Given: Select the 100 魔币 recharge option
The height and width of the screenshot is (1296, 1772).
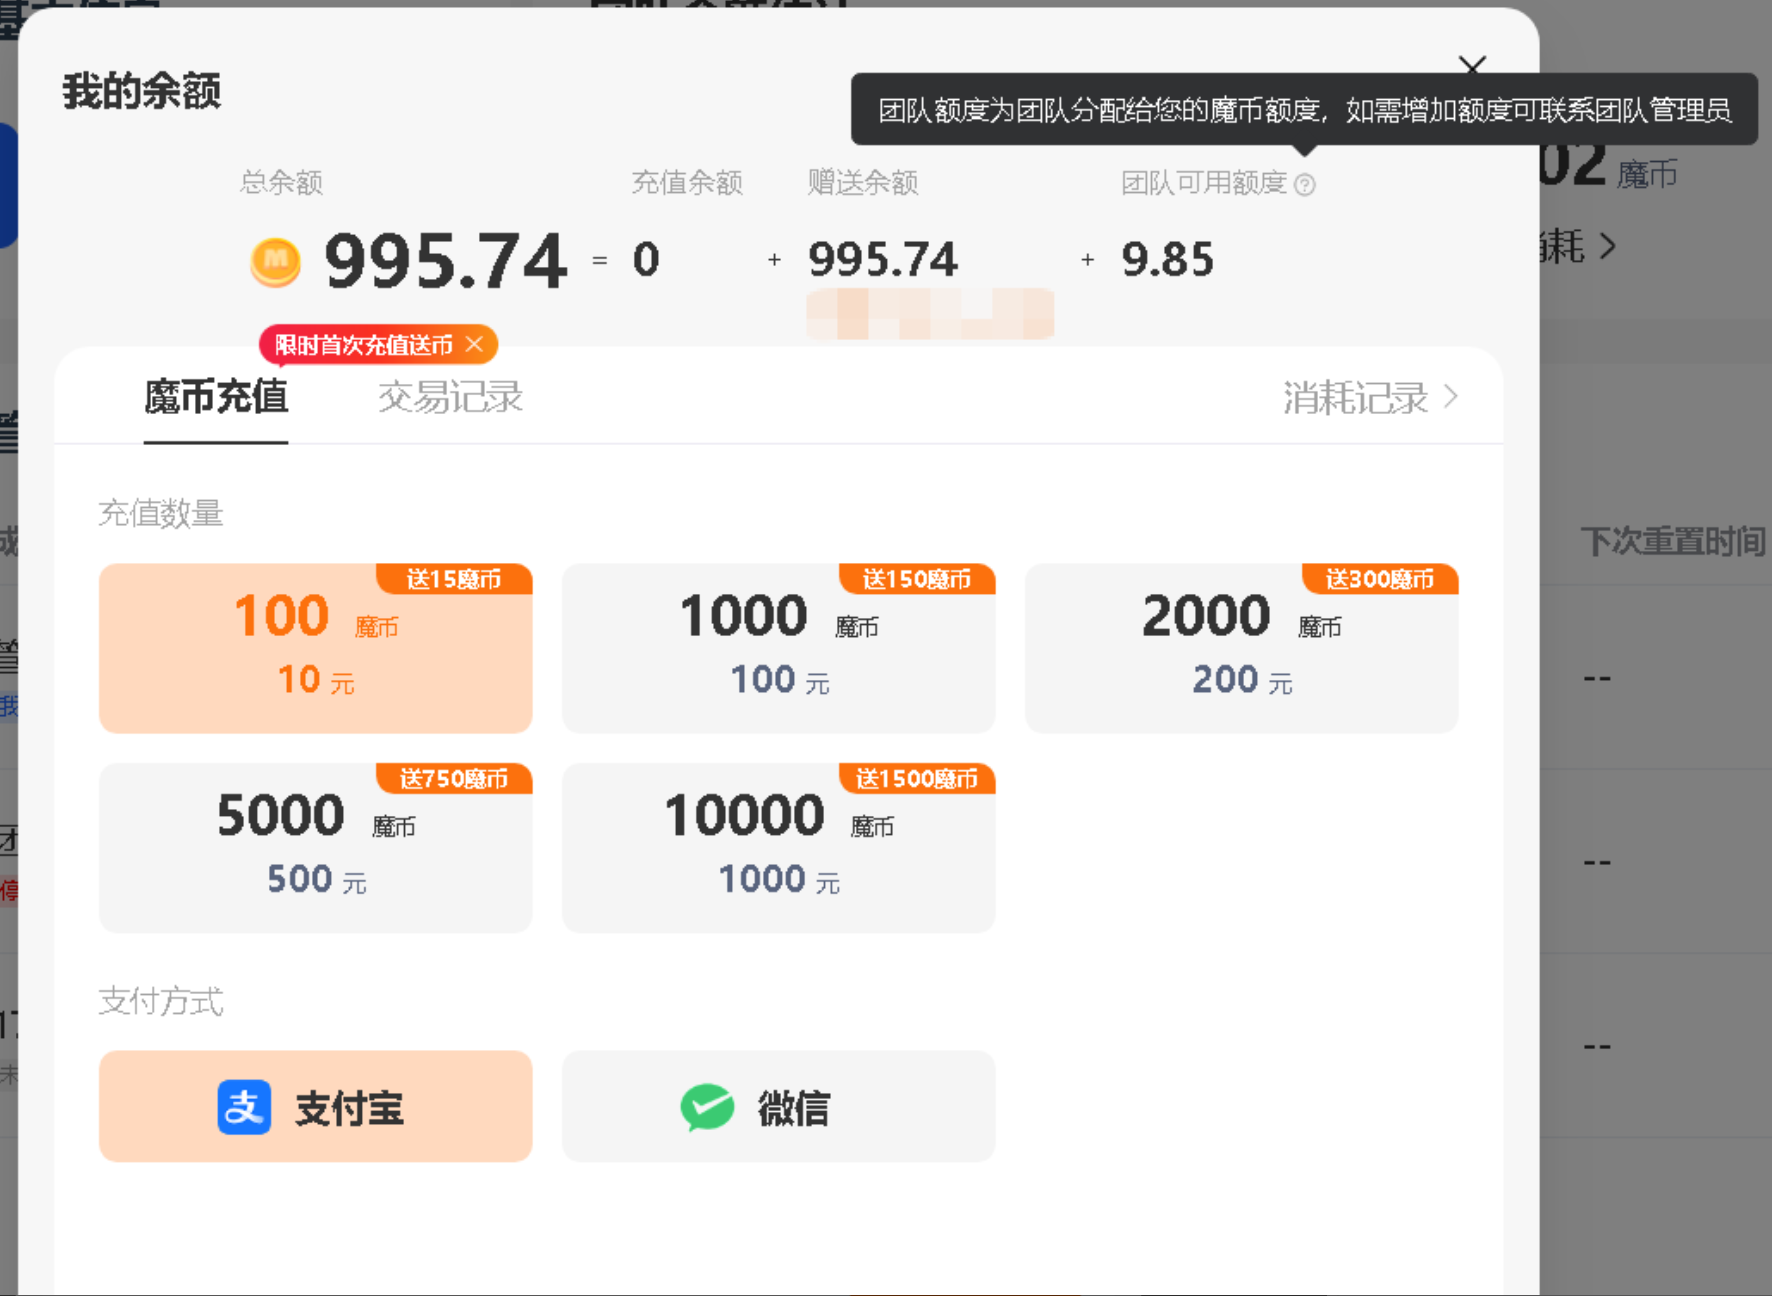Looking at the screenshot, I should pos(315,648).
